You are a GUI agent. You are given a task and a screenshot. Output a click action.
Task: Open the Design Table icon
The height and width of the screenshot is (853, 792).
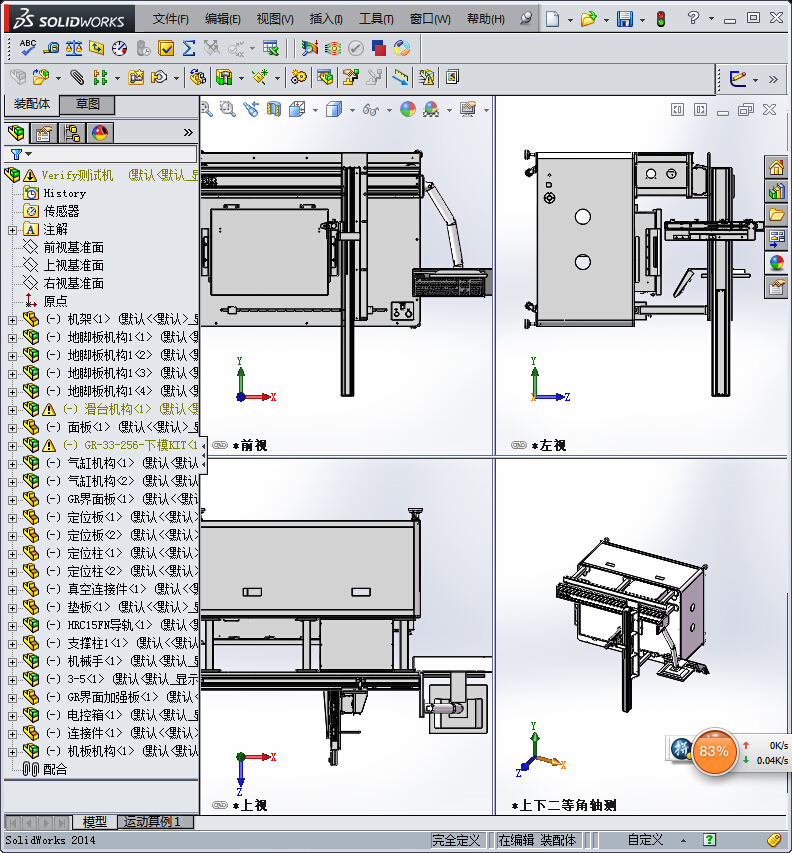click(270, 48)
